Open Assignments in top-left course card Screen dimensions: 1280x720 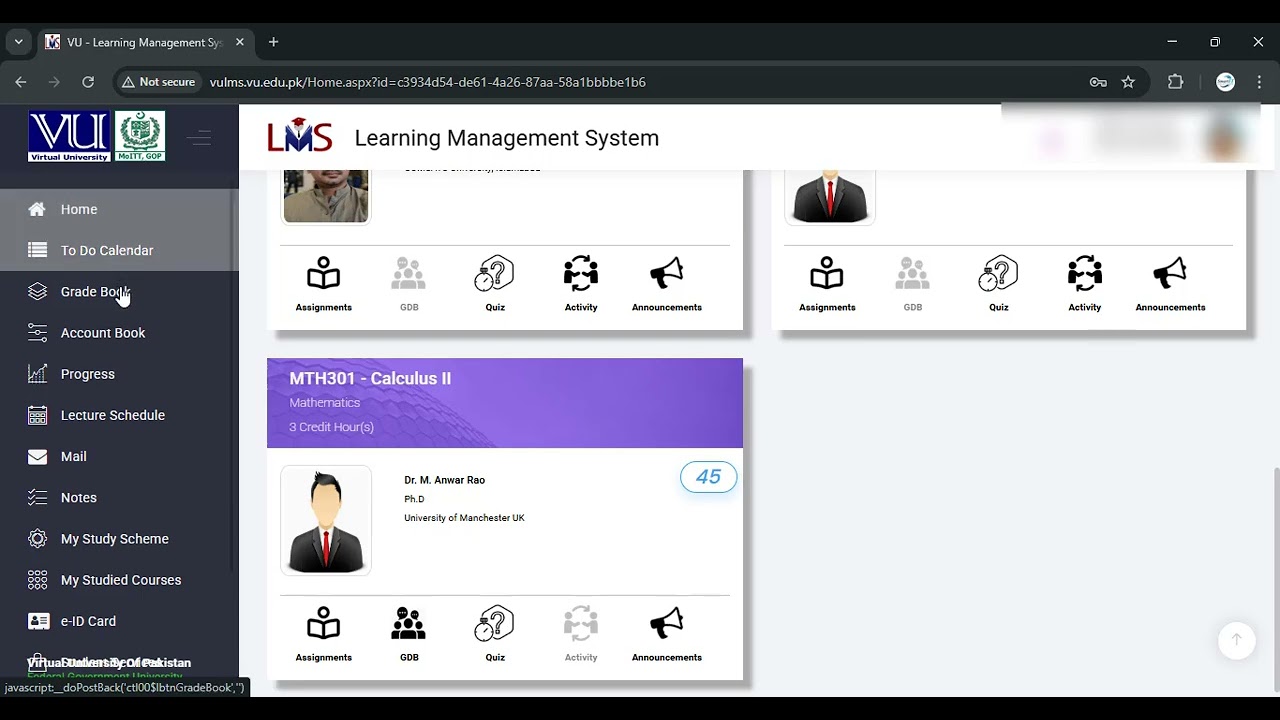point(323,284)
